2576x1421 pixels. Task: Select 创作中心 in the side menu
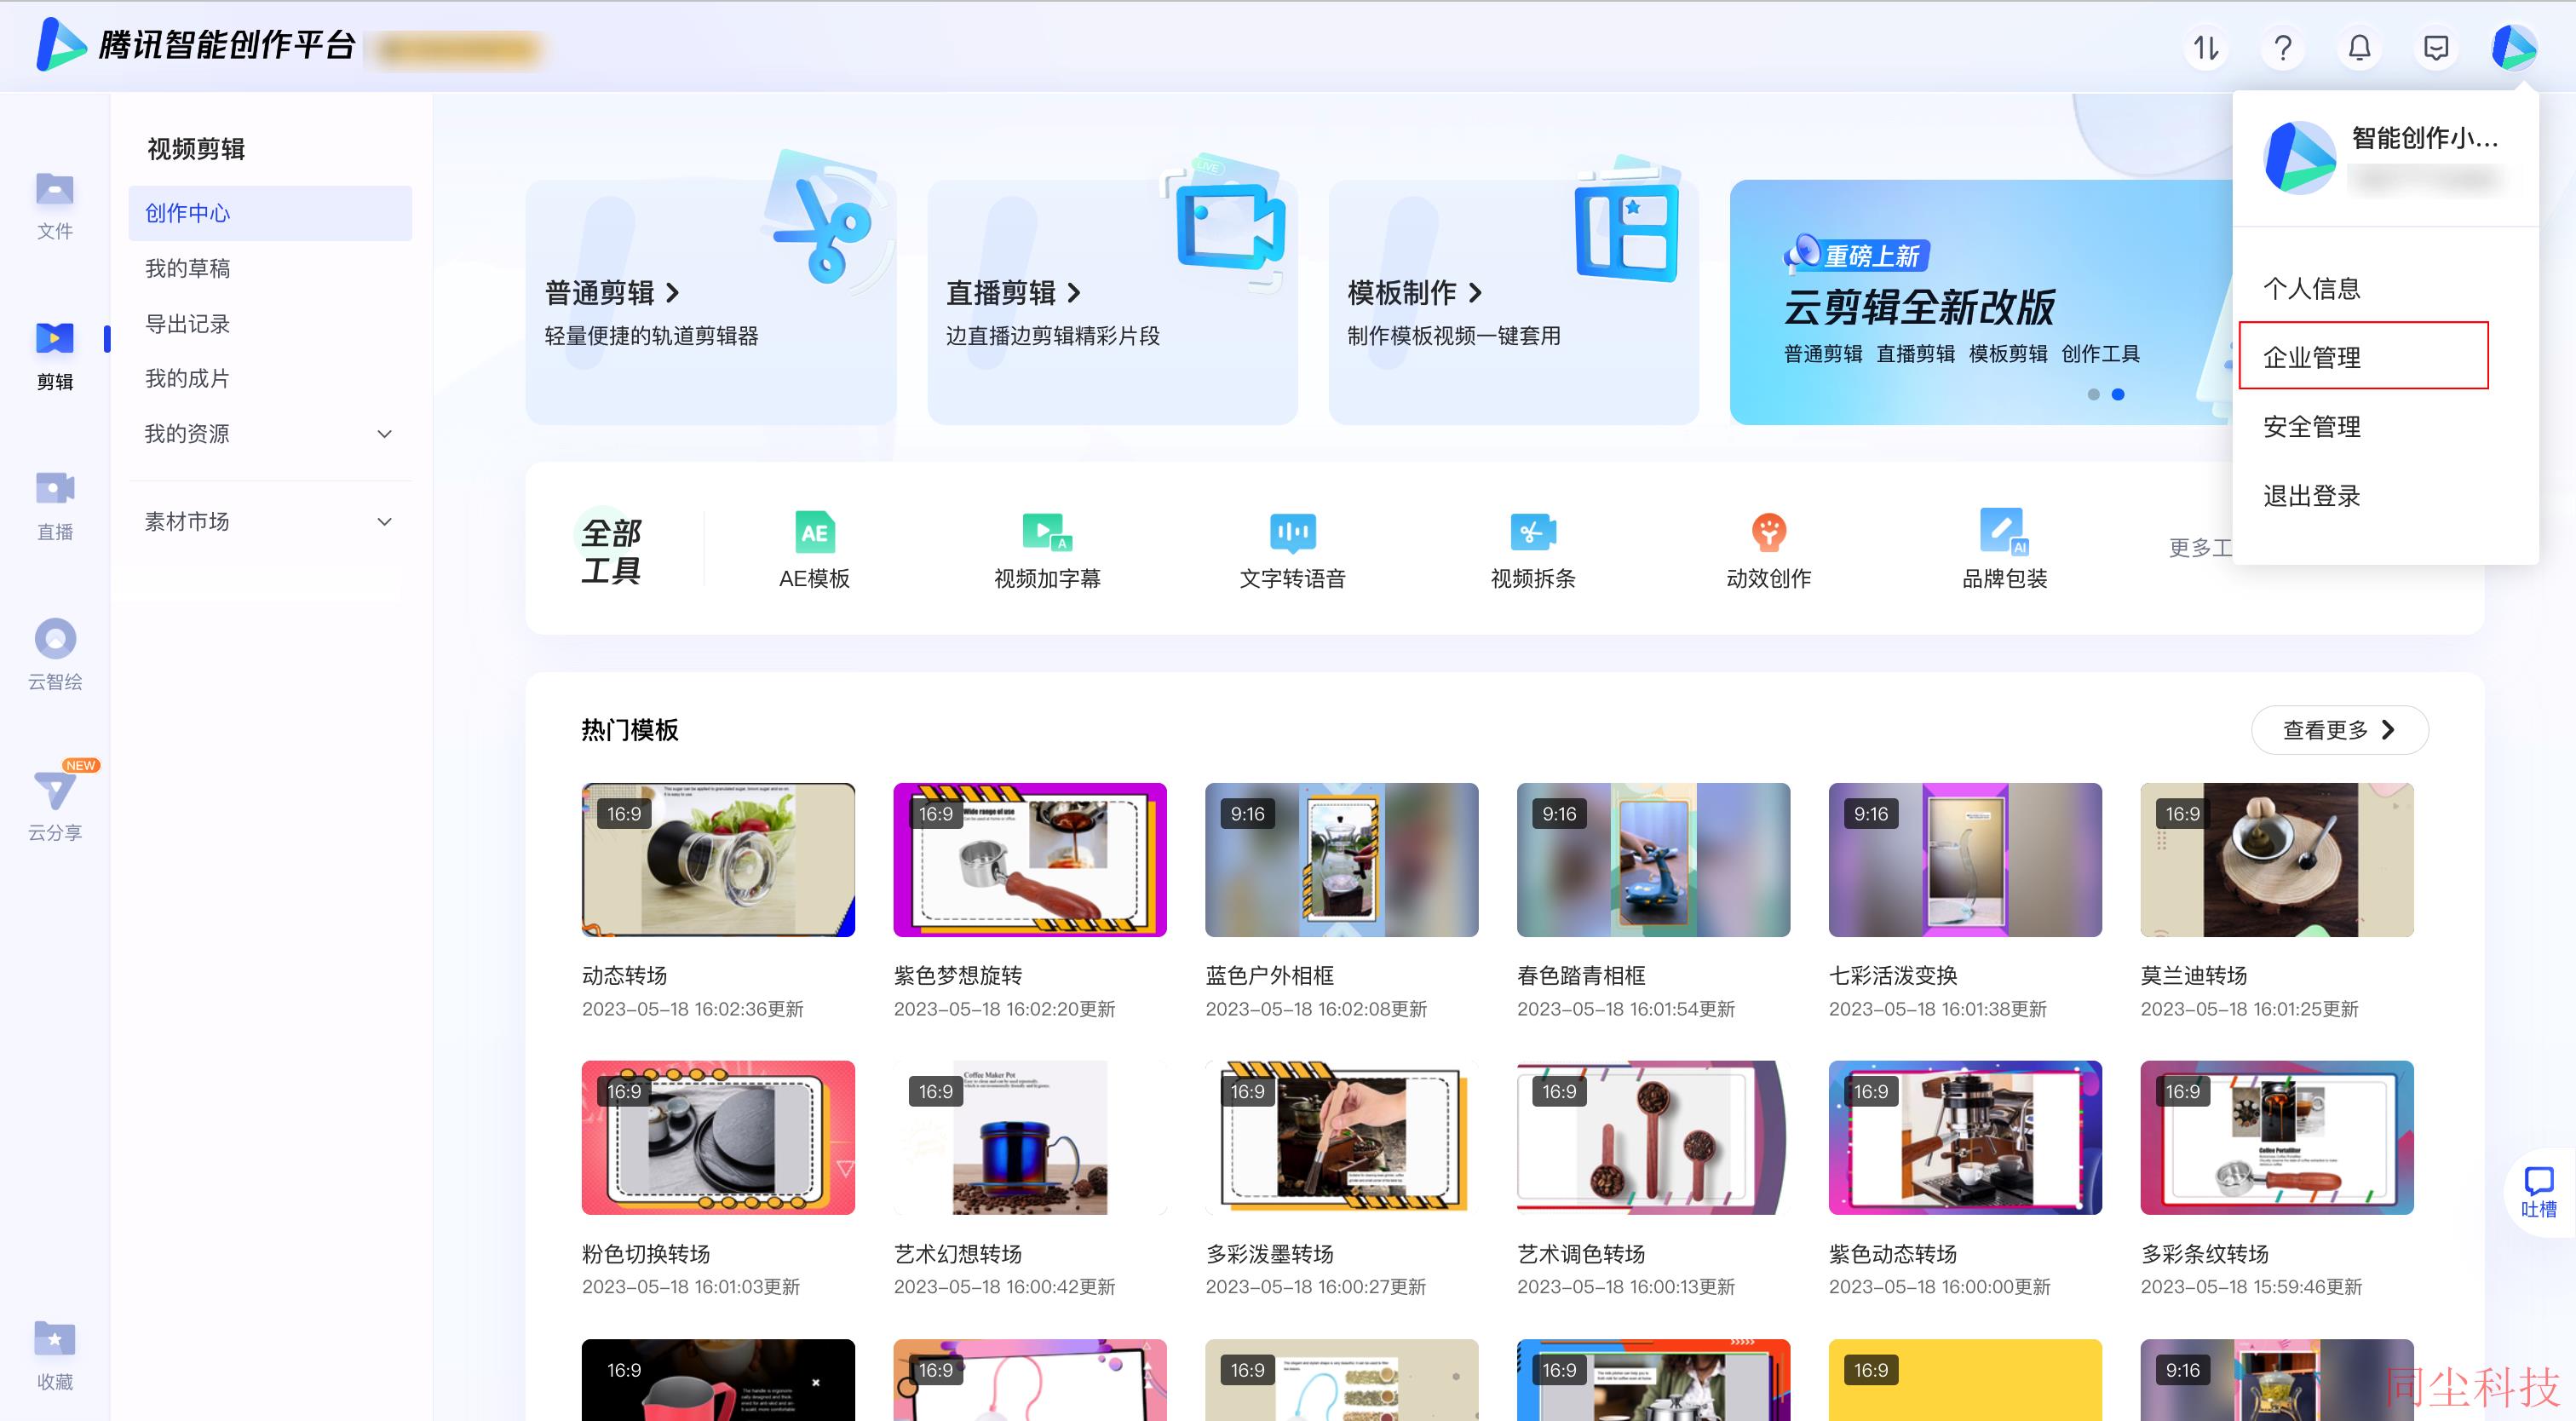[x=270, y=213]
